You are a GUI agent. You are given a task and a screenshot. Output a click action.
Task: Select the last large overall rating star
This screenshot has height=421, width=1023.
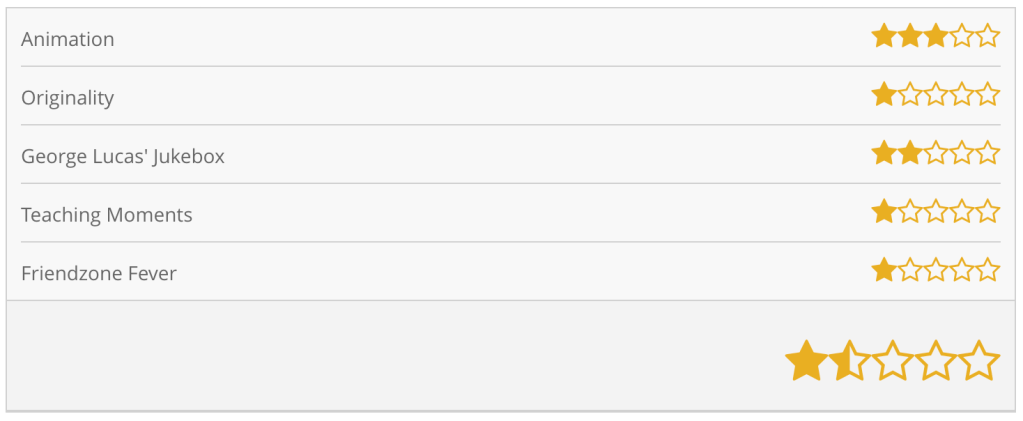[980, 361]
